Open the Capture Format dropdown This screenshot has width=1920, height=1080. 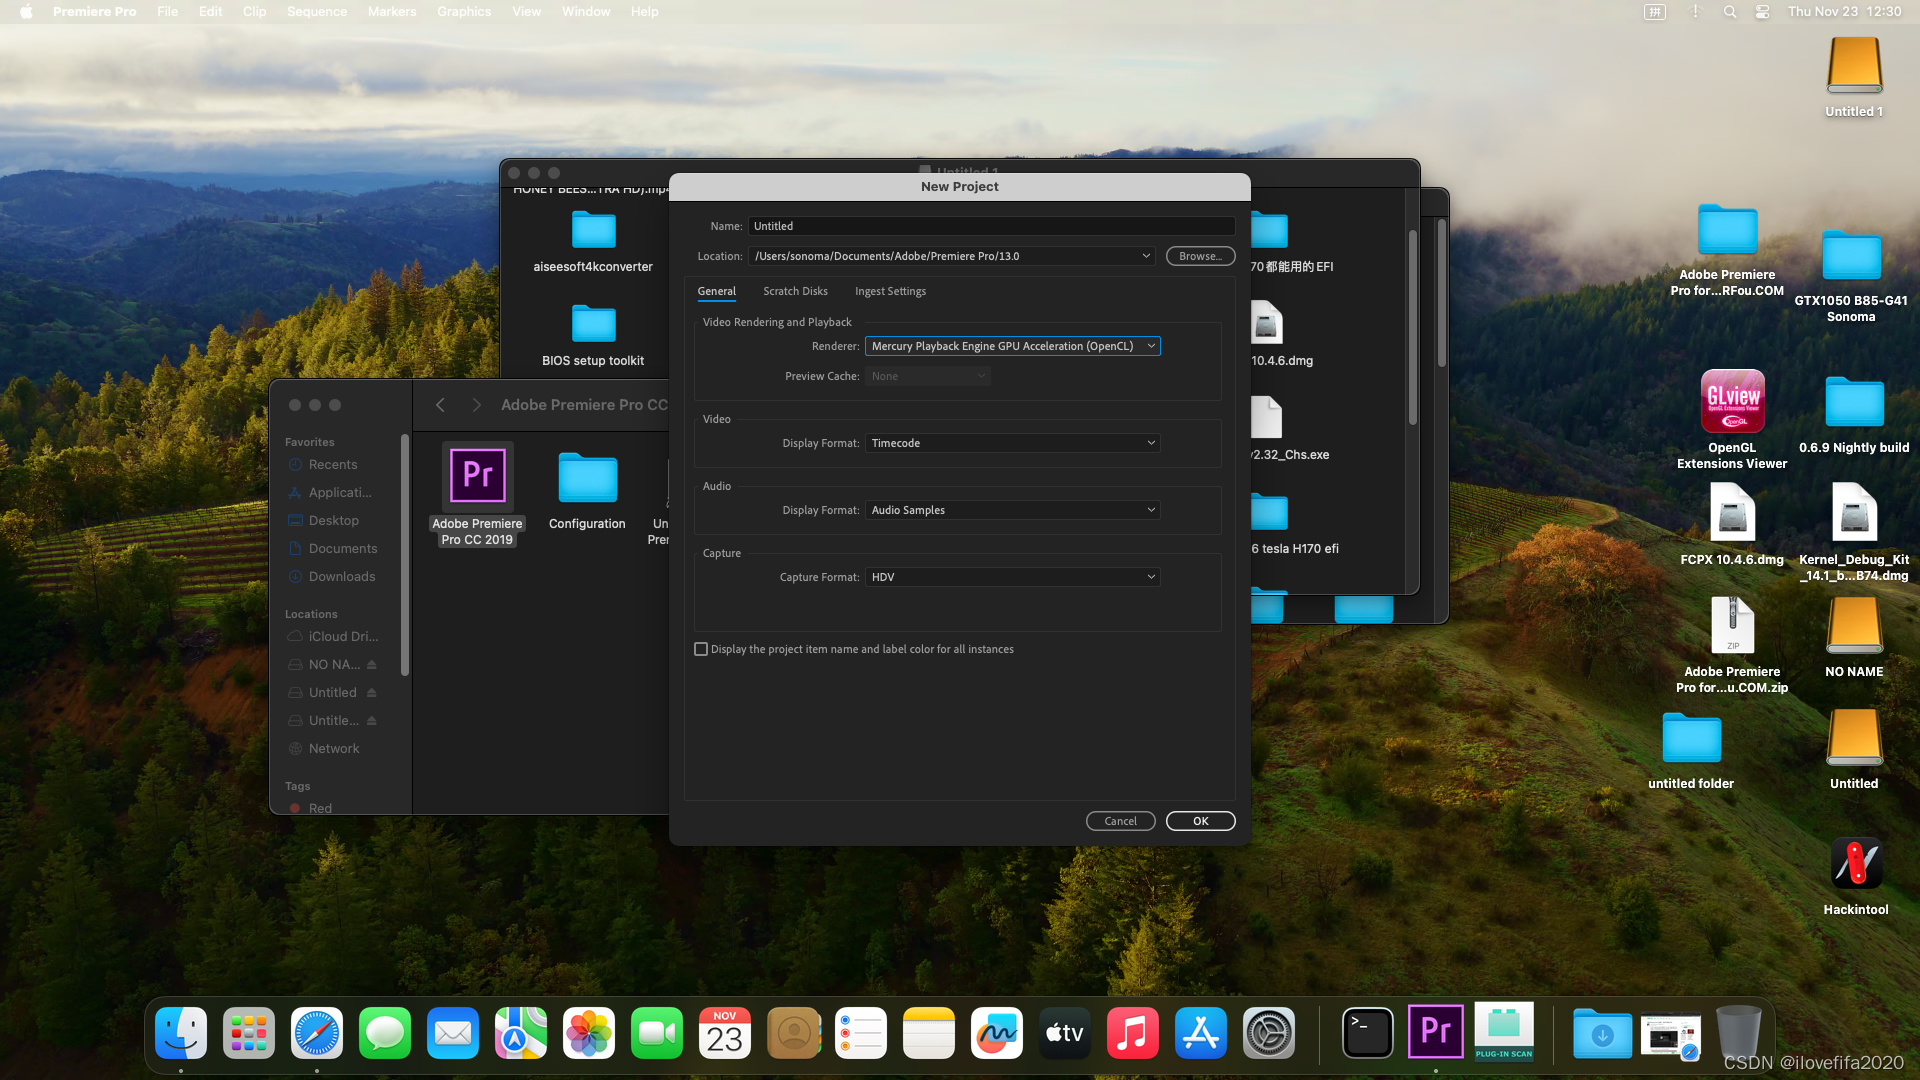click(x=1012, y=577)
